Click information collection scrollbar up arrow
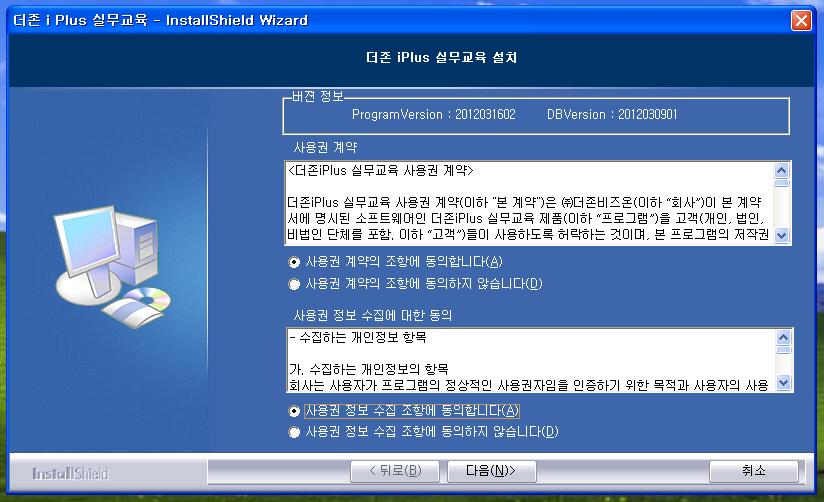The image size is (824, 502). [x=783, y=337]
